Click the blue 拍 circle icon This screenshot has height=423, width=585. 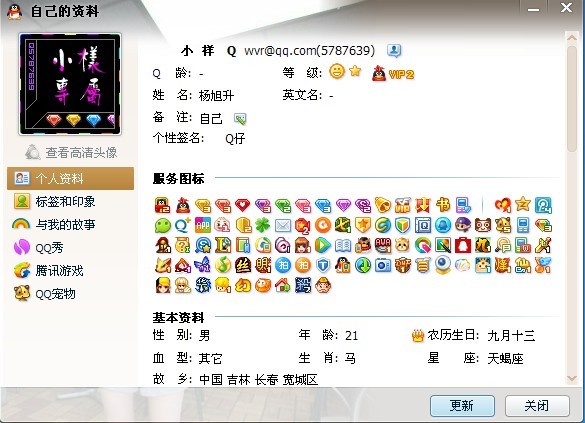(x=283, y=266)
